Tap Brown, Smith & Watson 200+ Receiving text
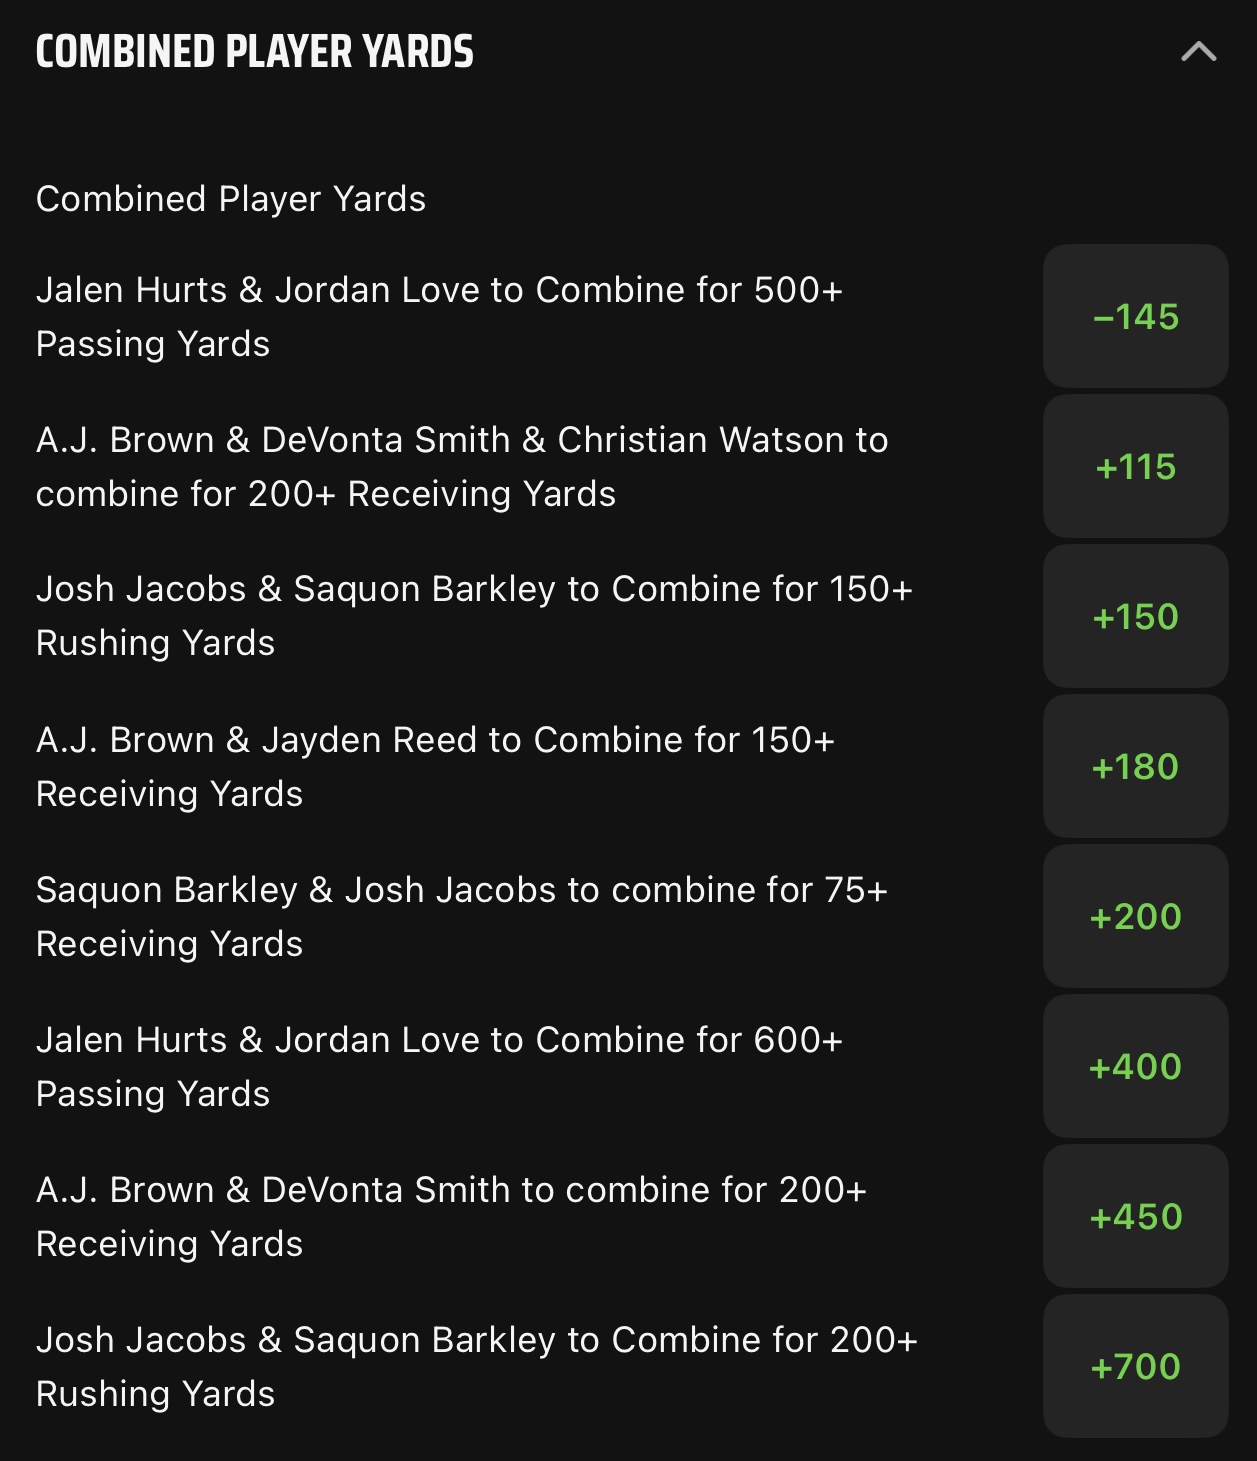This screenshot has width=1257, height=1461. [x=462, y=466]
